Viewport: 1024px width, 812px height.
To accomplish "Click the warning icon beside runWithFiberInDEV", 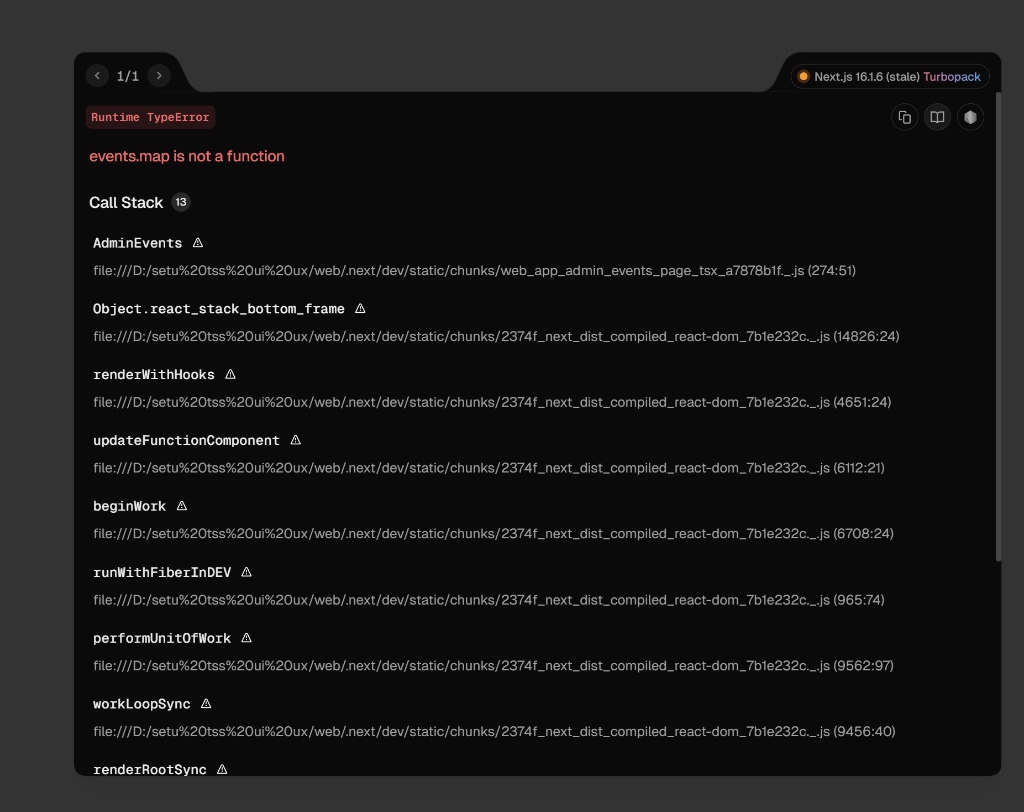I will pyautogui.click(x=246, y=572).
